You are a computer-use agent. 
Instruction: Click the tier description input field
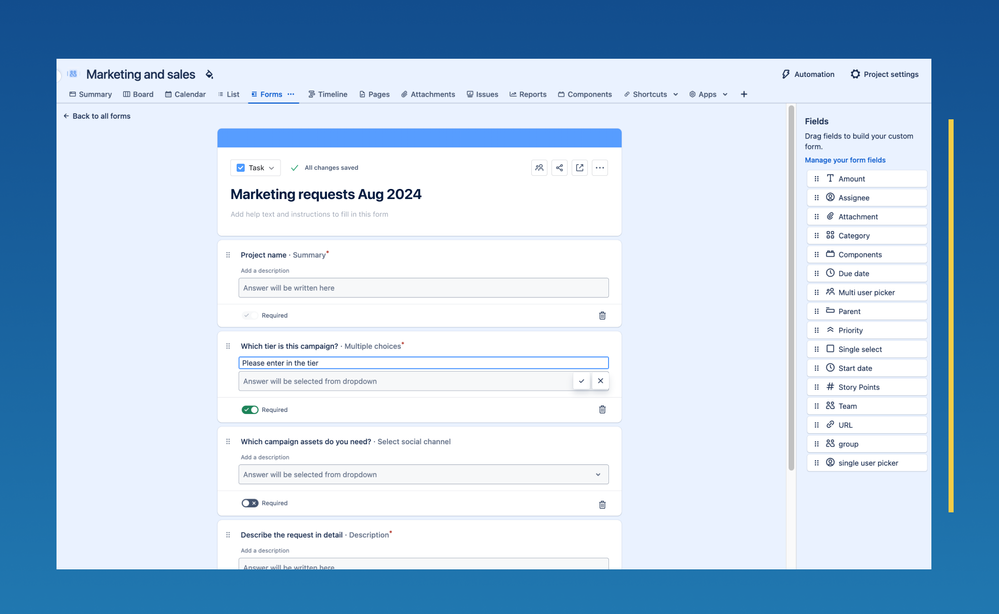[x=423, y=363]
